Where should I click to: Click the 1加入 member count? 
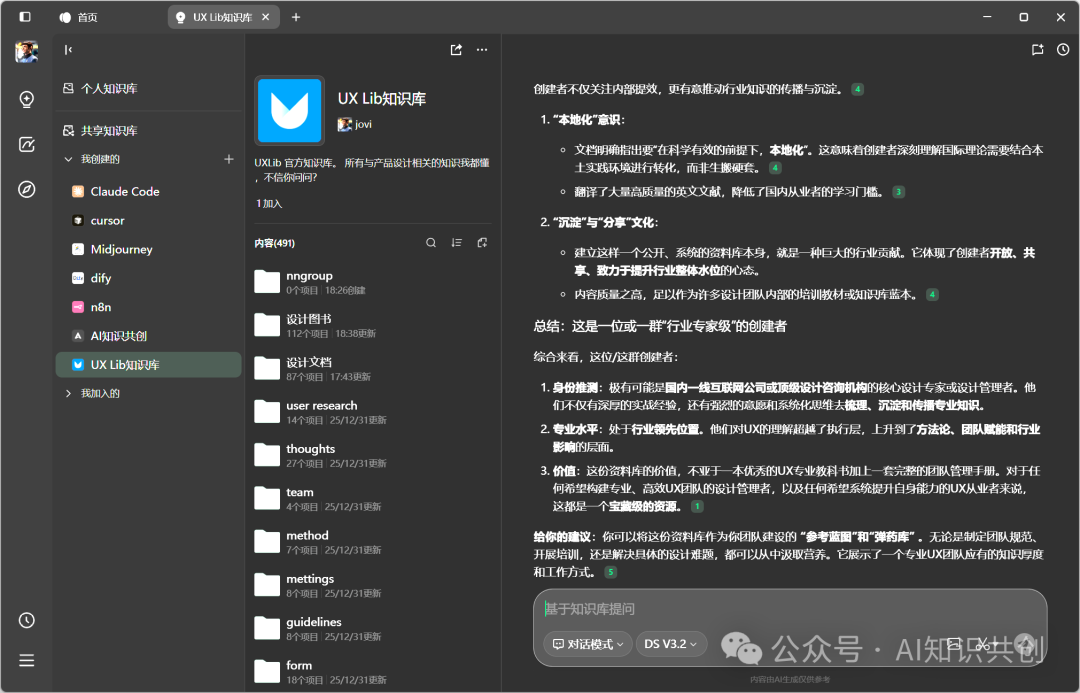click(269, 204)
